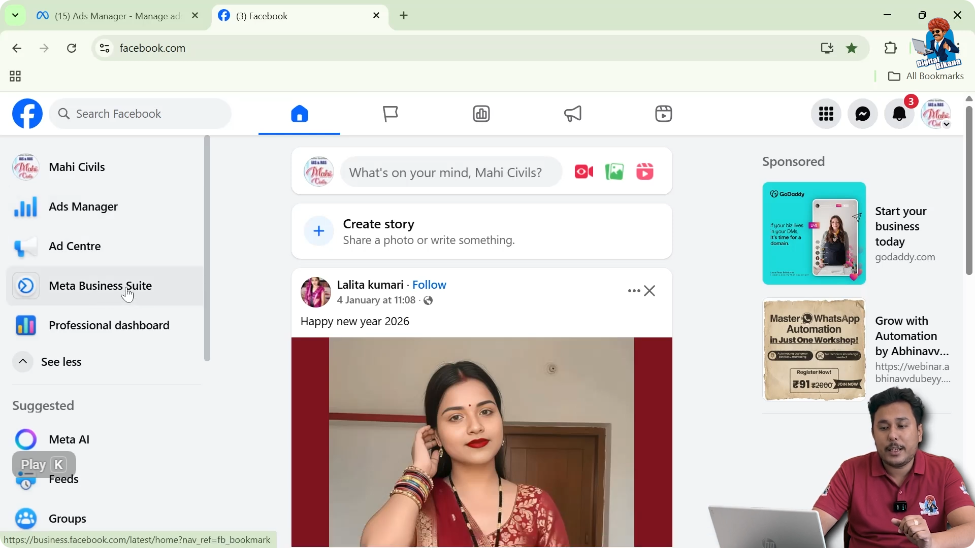979x549 pixels.
Task: Start a Live video post
Action: pyautogui.click(x=584, y=172)
